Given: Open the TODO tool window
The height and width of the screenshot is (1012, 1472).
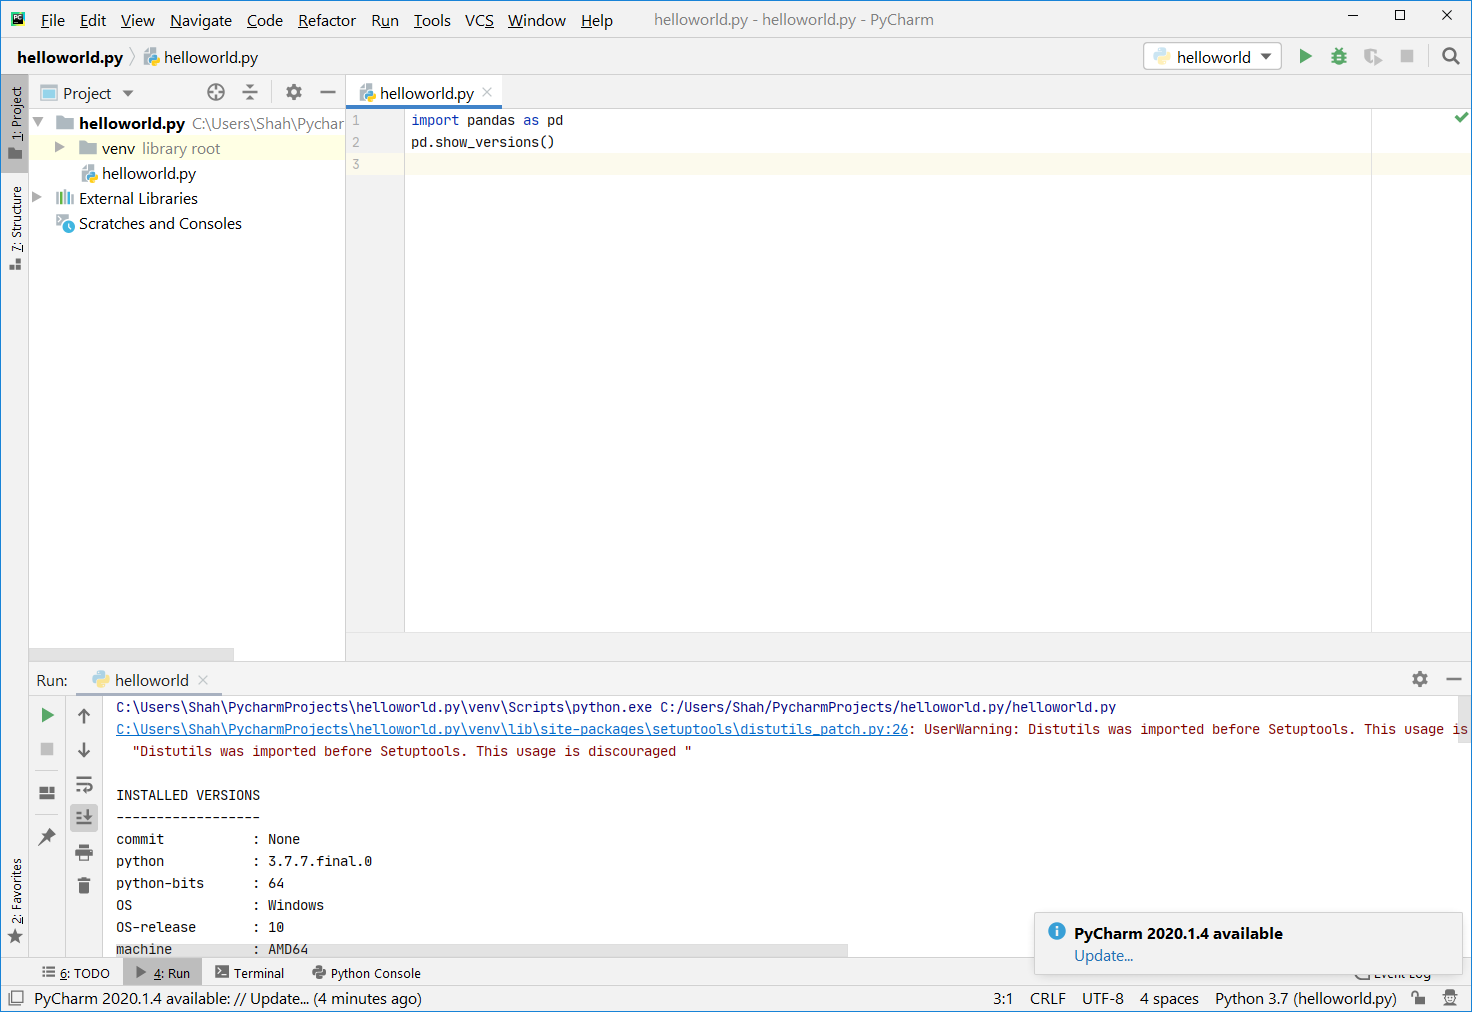Looking at the screenshot, I should (76, 972).
